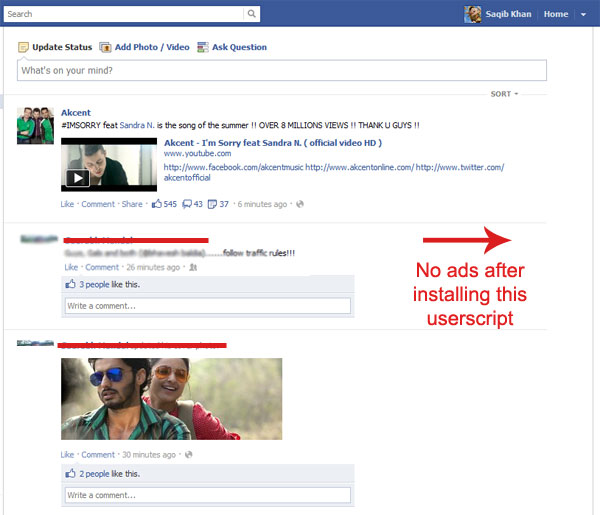Open akcentmusic Facebook URL in description
600x515 pixels.
[x=233, y=168]
